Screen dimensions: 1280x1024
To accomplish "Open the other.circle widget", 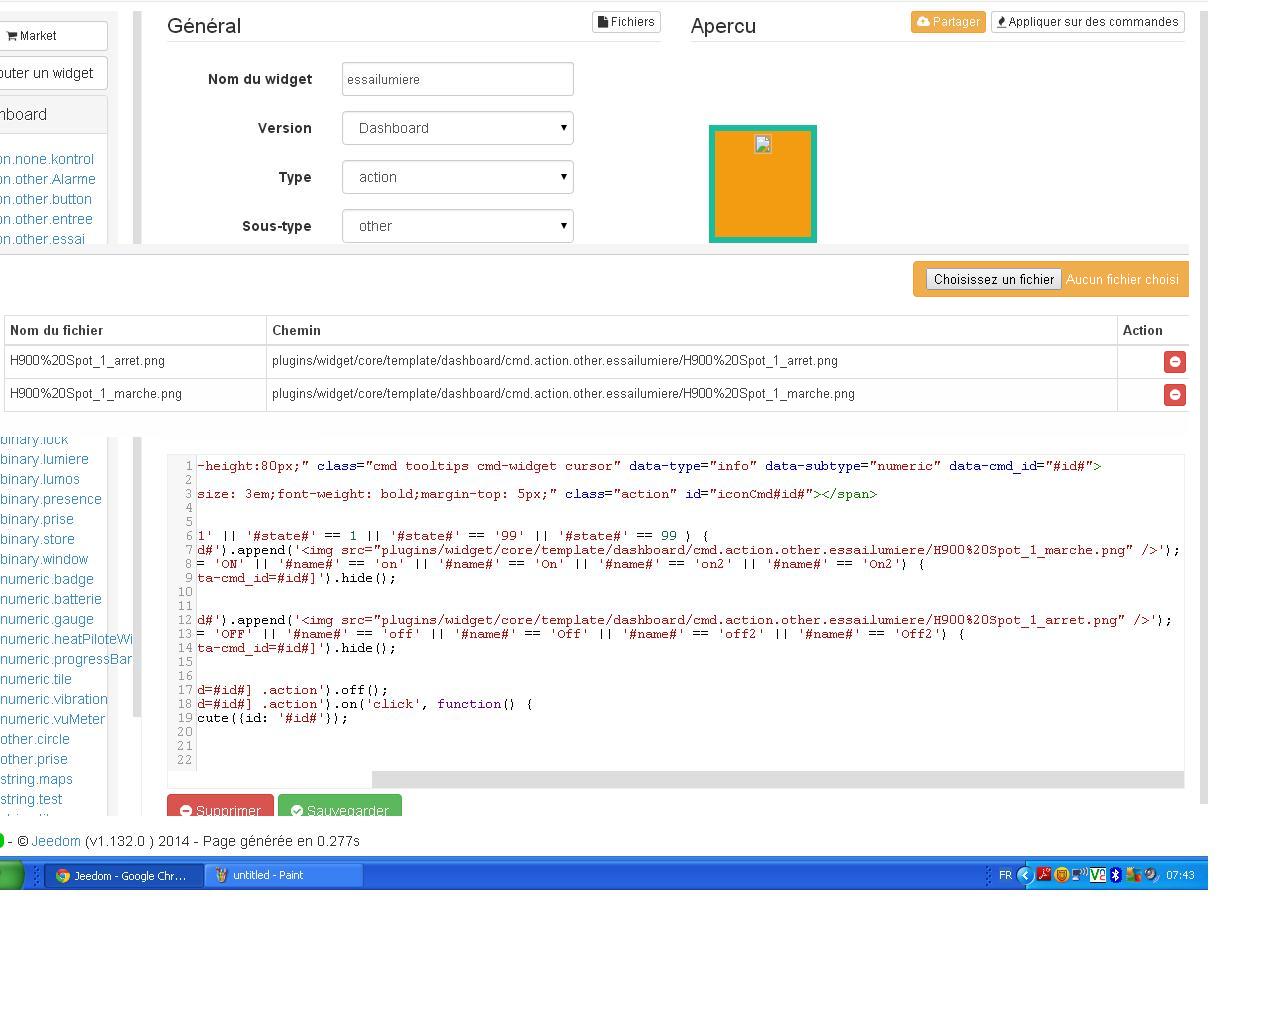I will [35, 739].
